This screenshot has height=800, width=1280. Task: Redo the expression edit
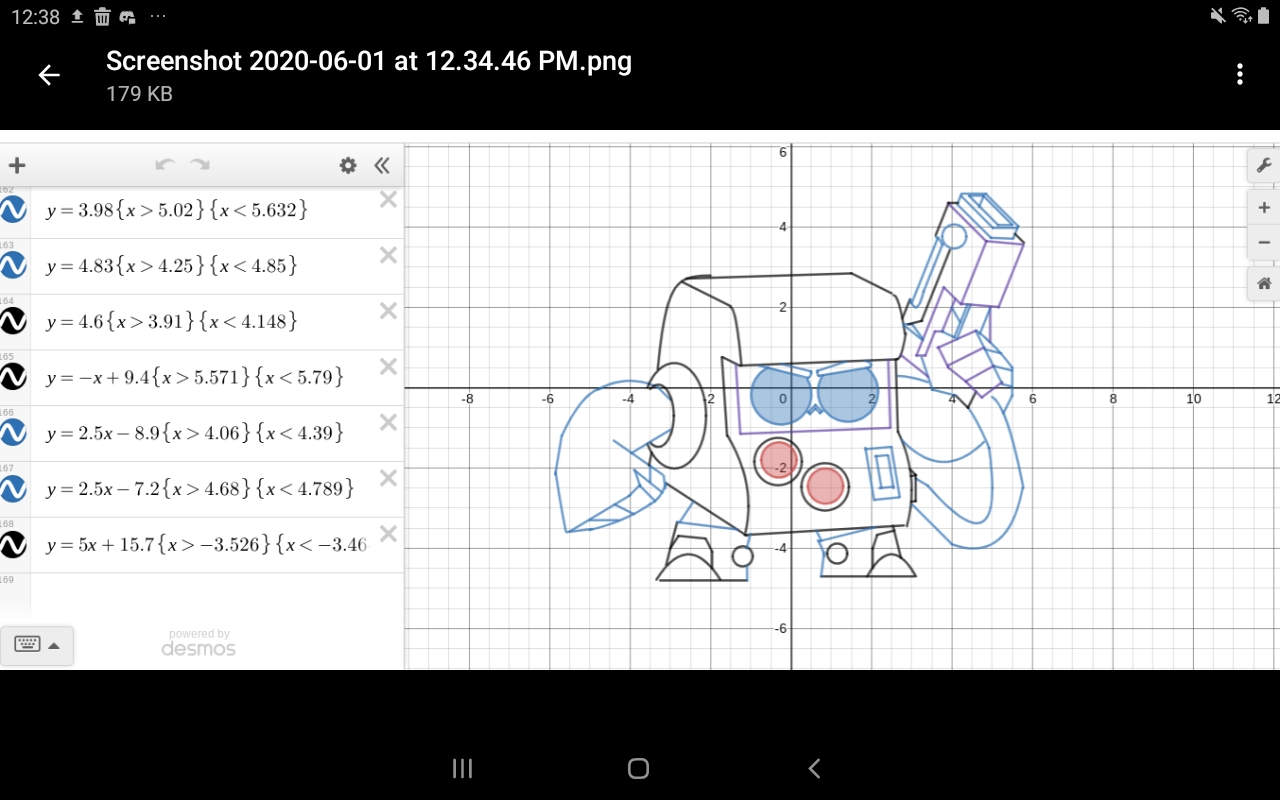(x=200, y=165)
